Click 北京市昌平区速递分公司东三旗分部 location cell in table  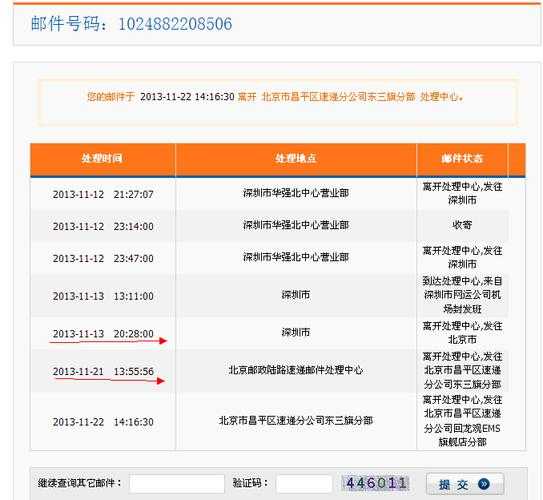[296, 420]
